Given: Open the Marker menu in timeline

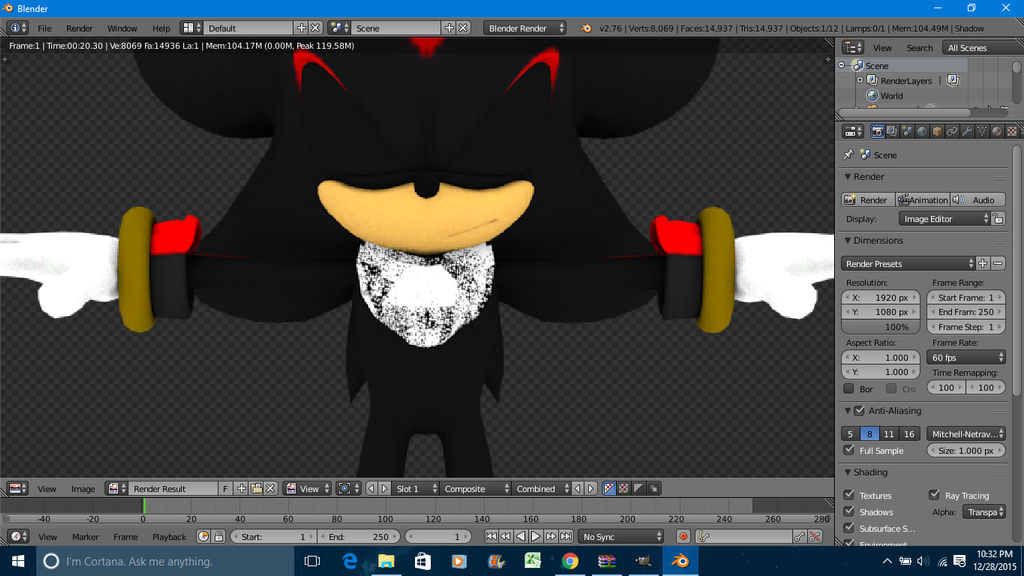Looking at the screenshot, I should (86, 537).
